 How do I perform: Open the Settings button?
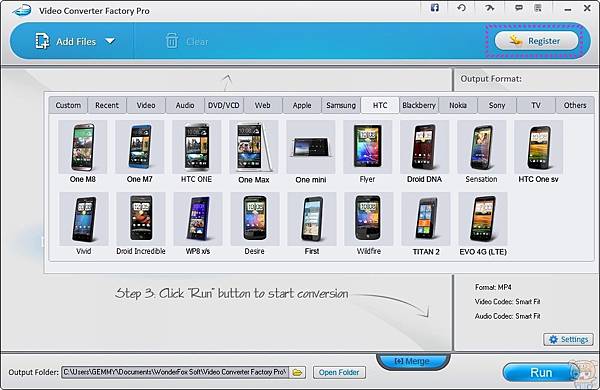point(568,339)
